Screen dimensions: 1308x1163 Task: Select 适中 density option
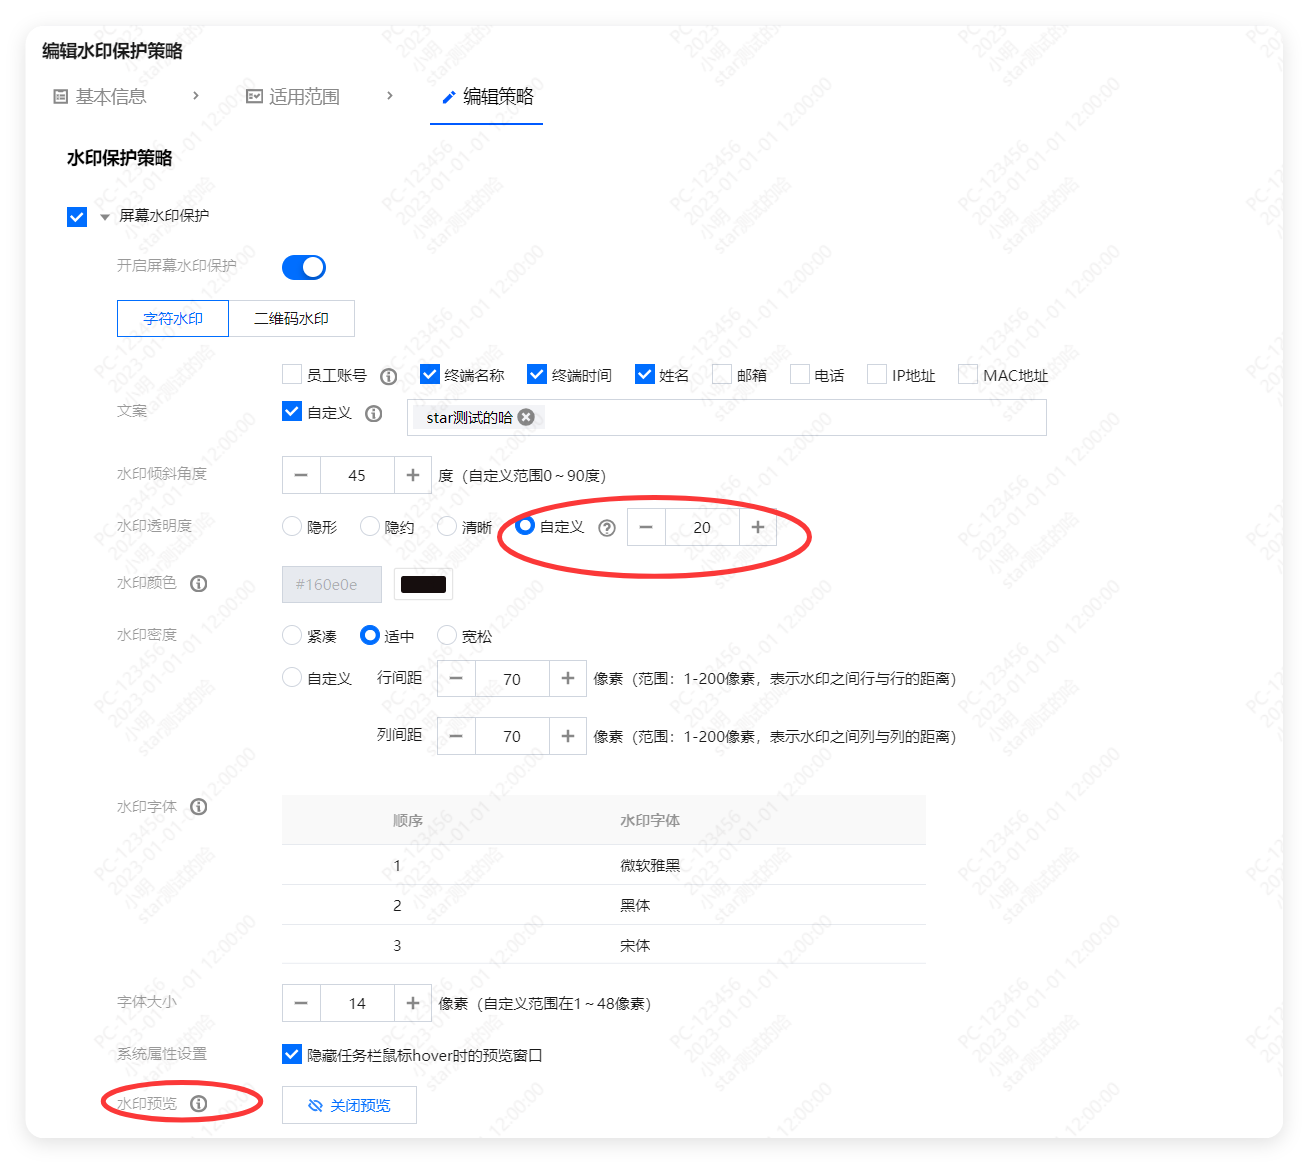tap(370, 635)
